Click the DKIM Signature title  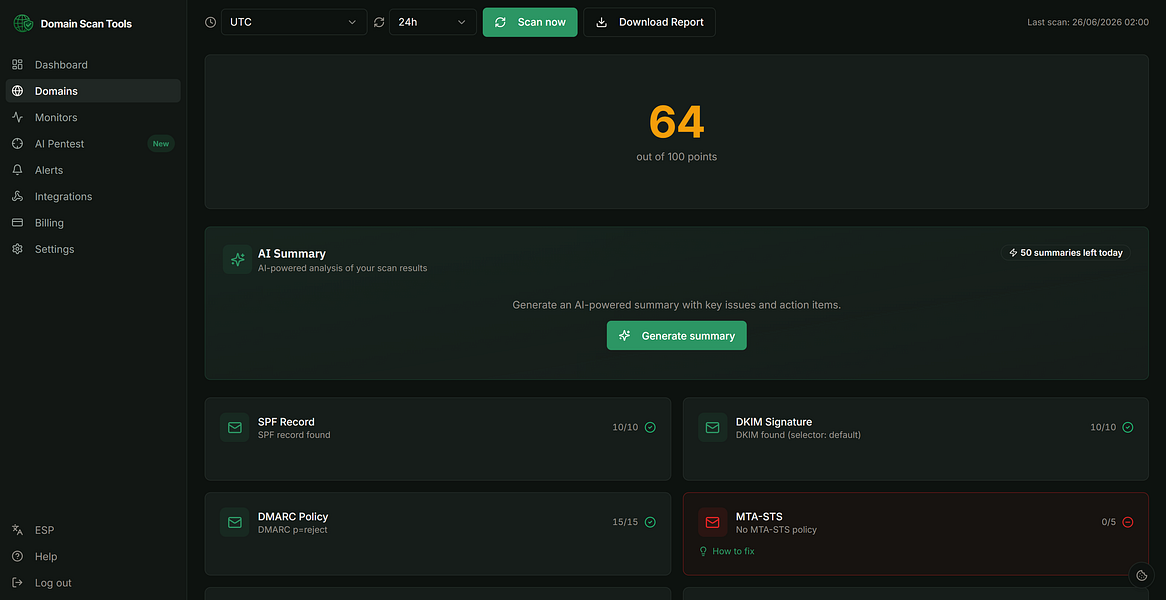click(x=774, y=422)
